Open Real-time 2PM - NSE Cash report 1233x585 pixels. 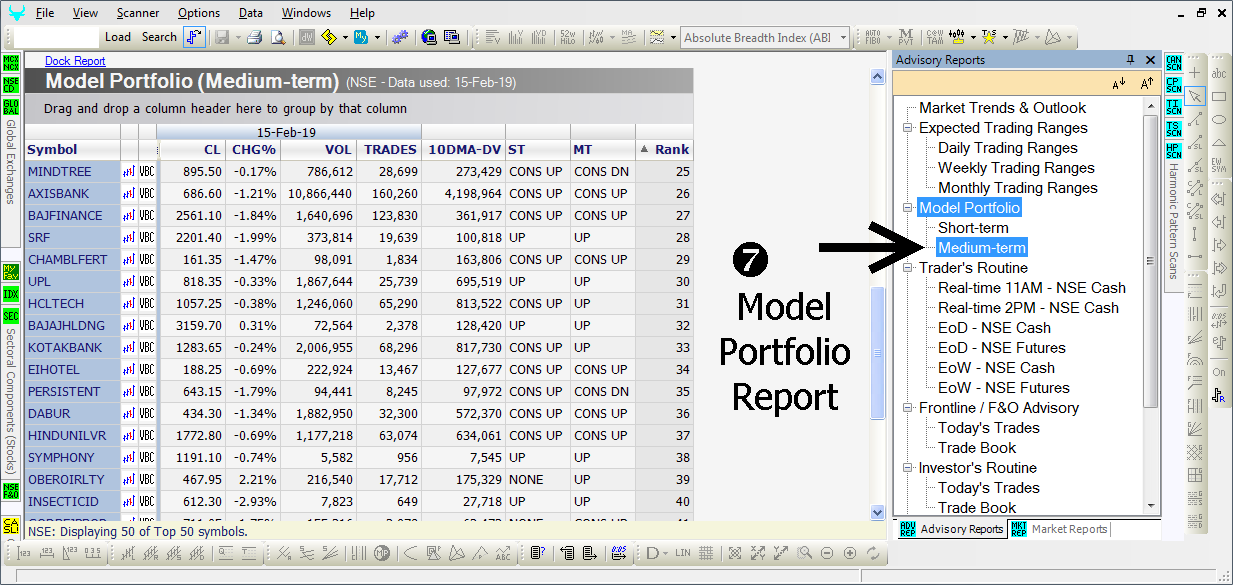pyautogui.click(x=1028, y=308)
